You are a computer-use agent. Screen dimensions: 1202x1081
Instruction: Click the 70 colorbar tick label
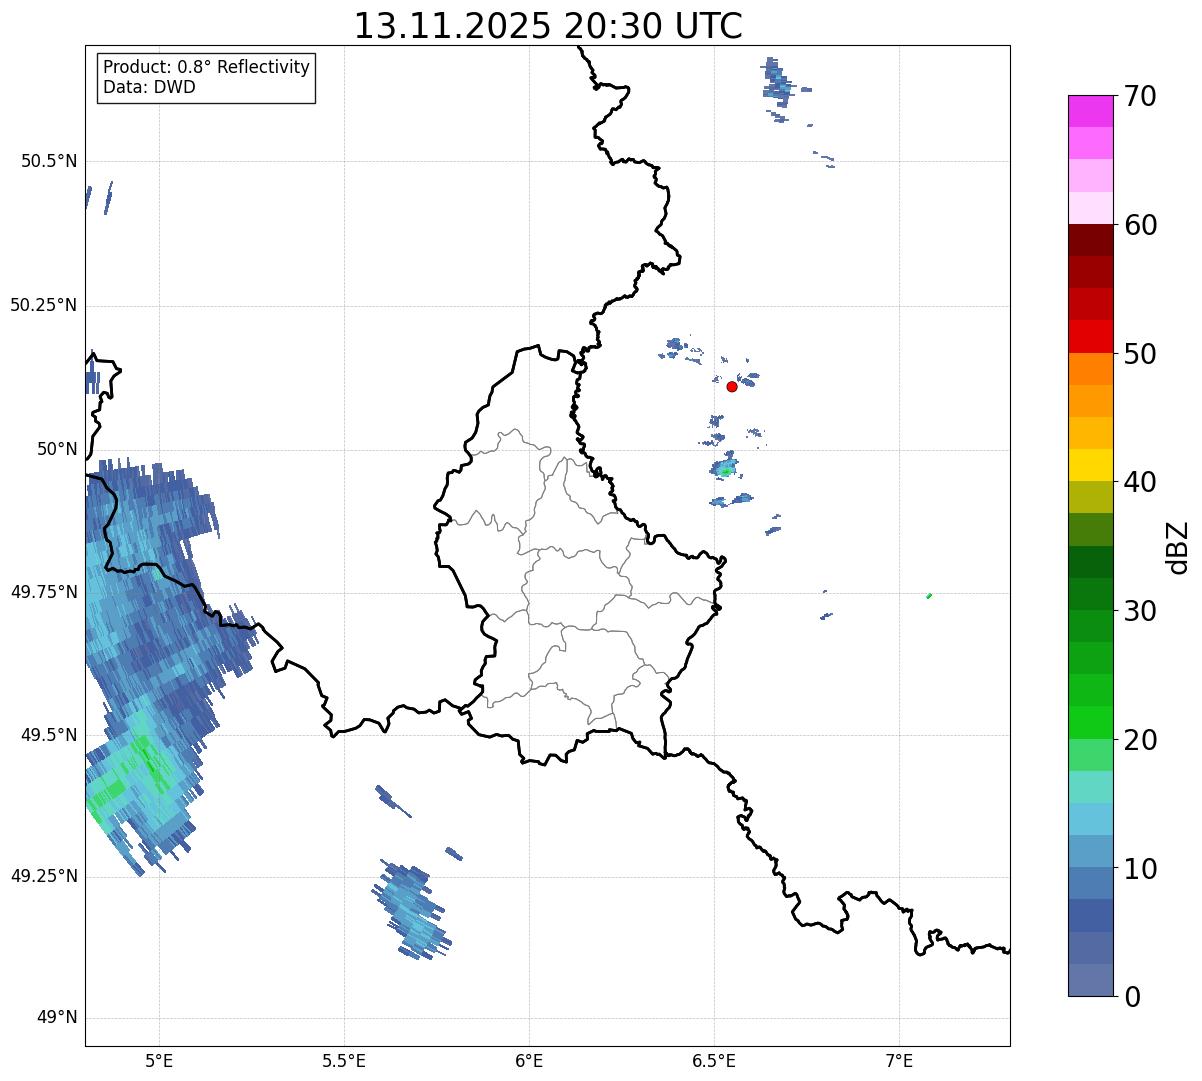1139,96
